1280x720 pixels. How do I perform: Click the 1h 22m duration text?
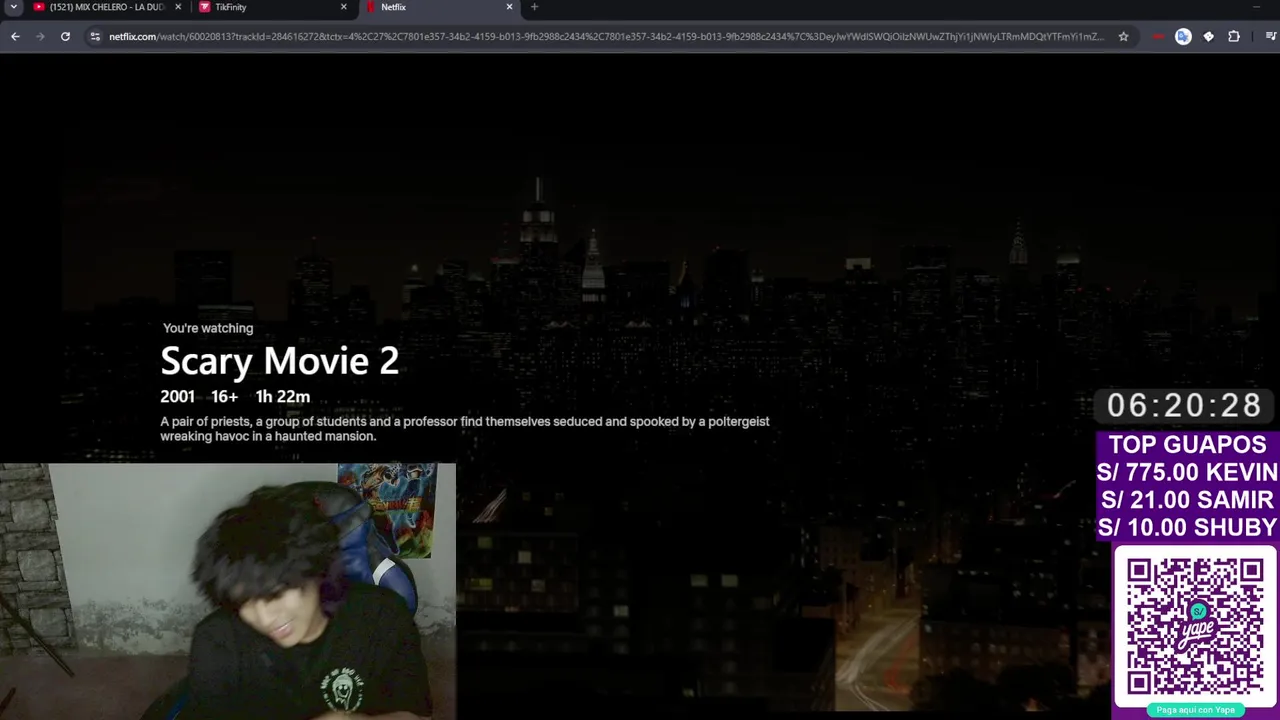click(x=282, y=396)
